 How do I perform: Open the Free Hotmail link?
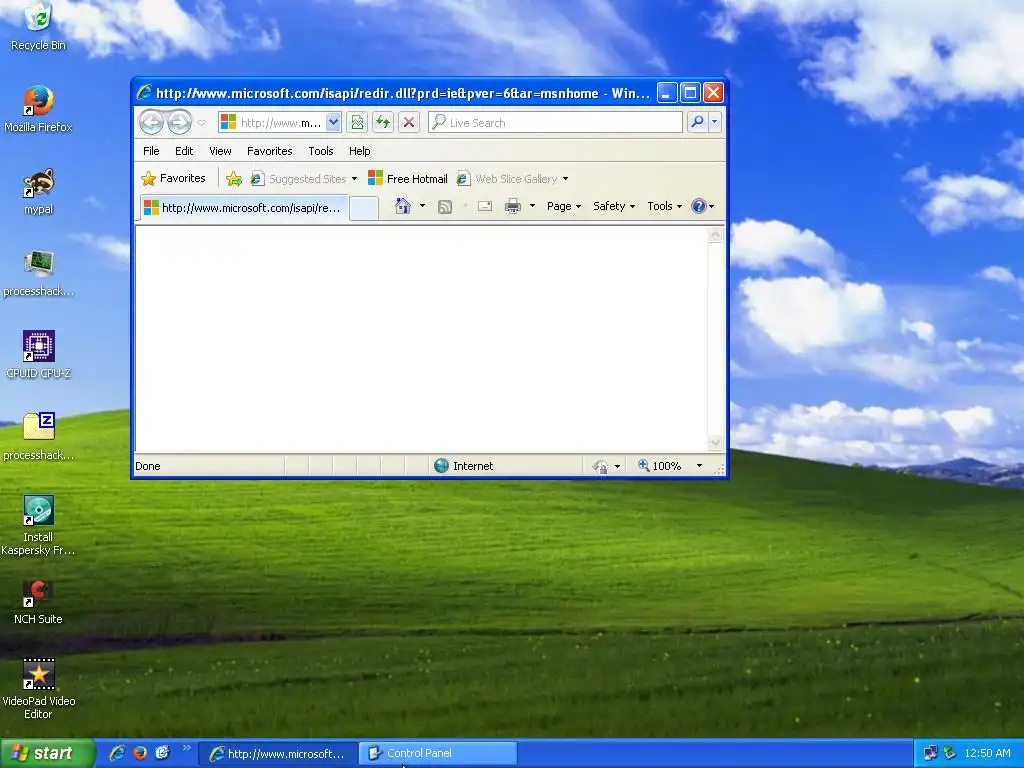(x=408, y=178)
